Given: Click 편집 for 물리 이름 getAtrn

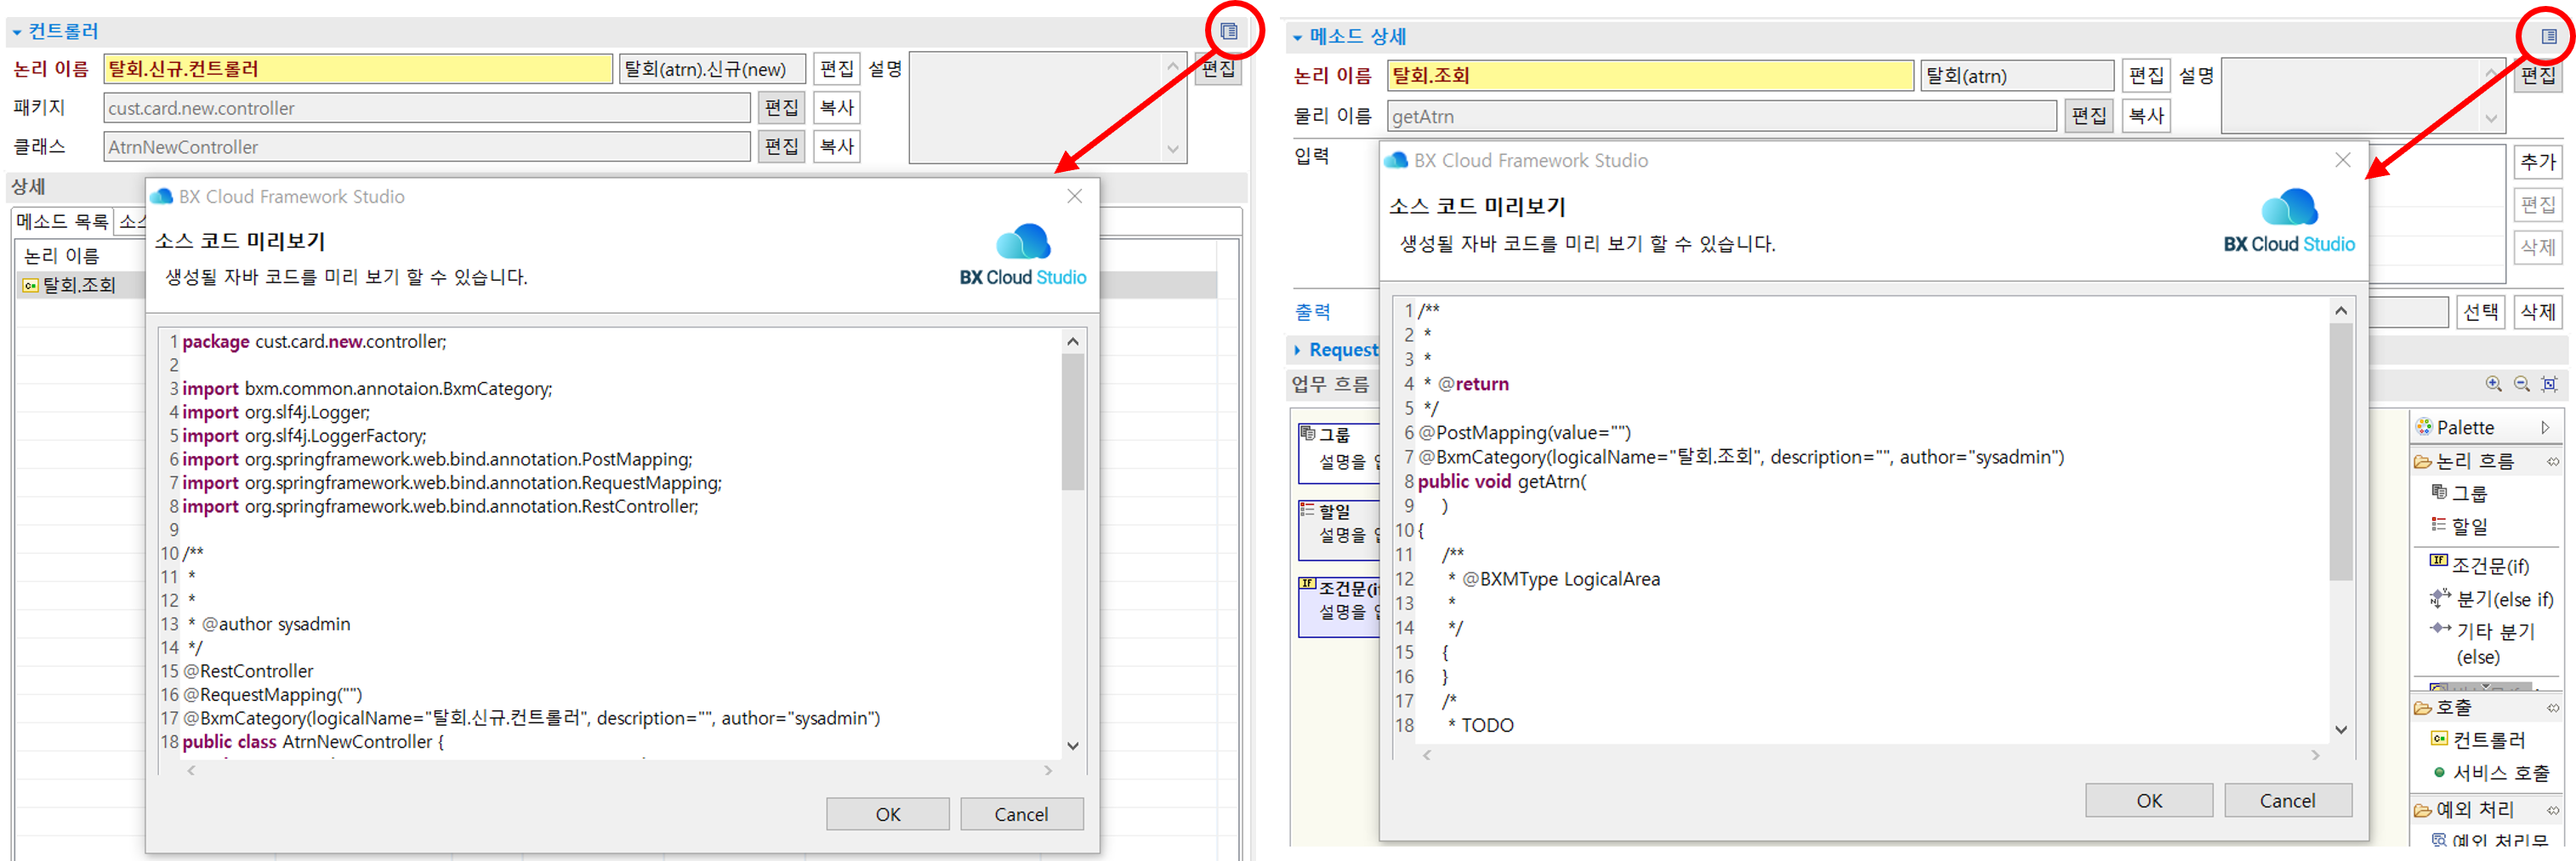Looking at the screenshot, I should click(2089, 116).
